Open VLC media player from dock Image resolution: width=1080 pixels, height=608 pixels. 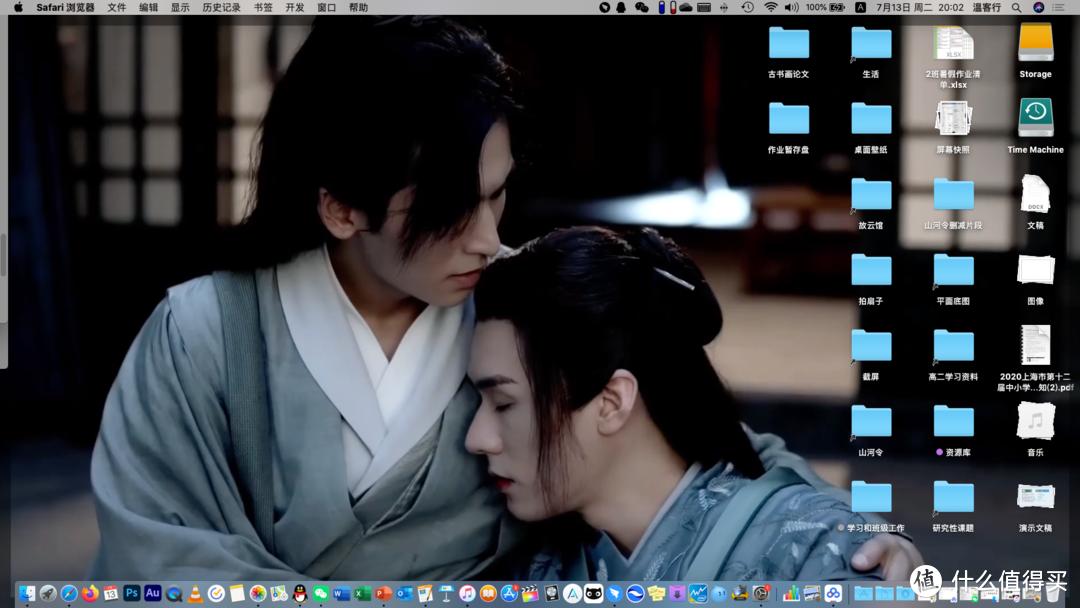pos(195,594)
